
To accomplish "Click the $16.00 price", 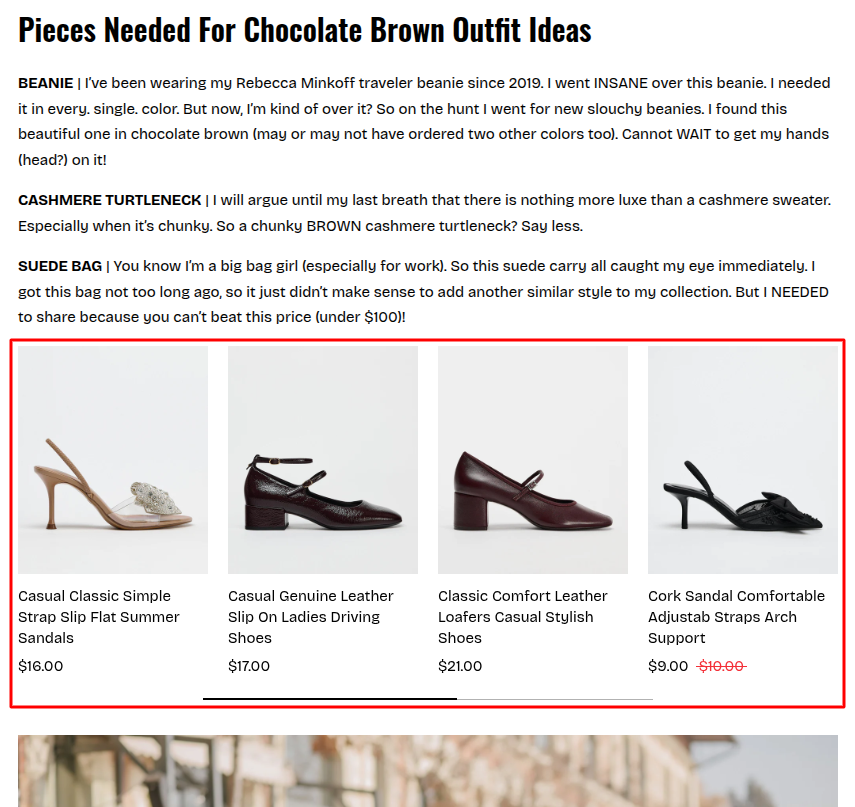I will coord(41,666).
